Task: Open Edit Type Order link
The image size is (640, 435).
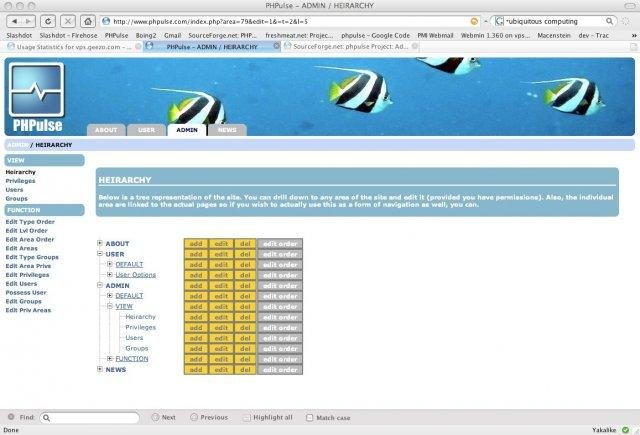Action: pyautogui.click(x=30, y=222)
